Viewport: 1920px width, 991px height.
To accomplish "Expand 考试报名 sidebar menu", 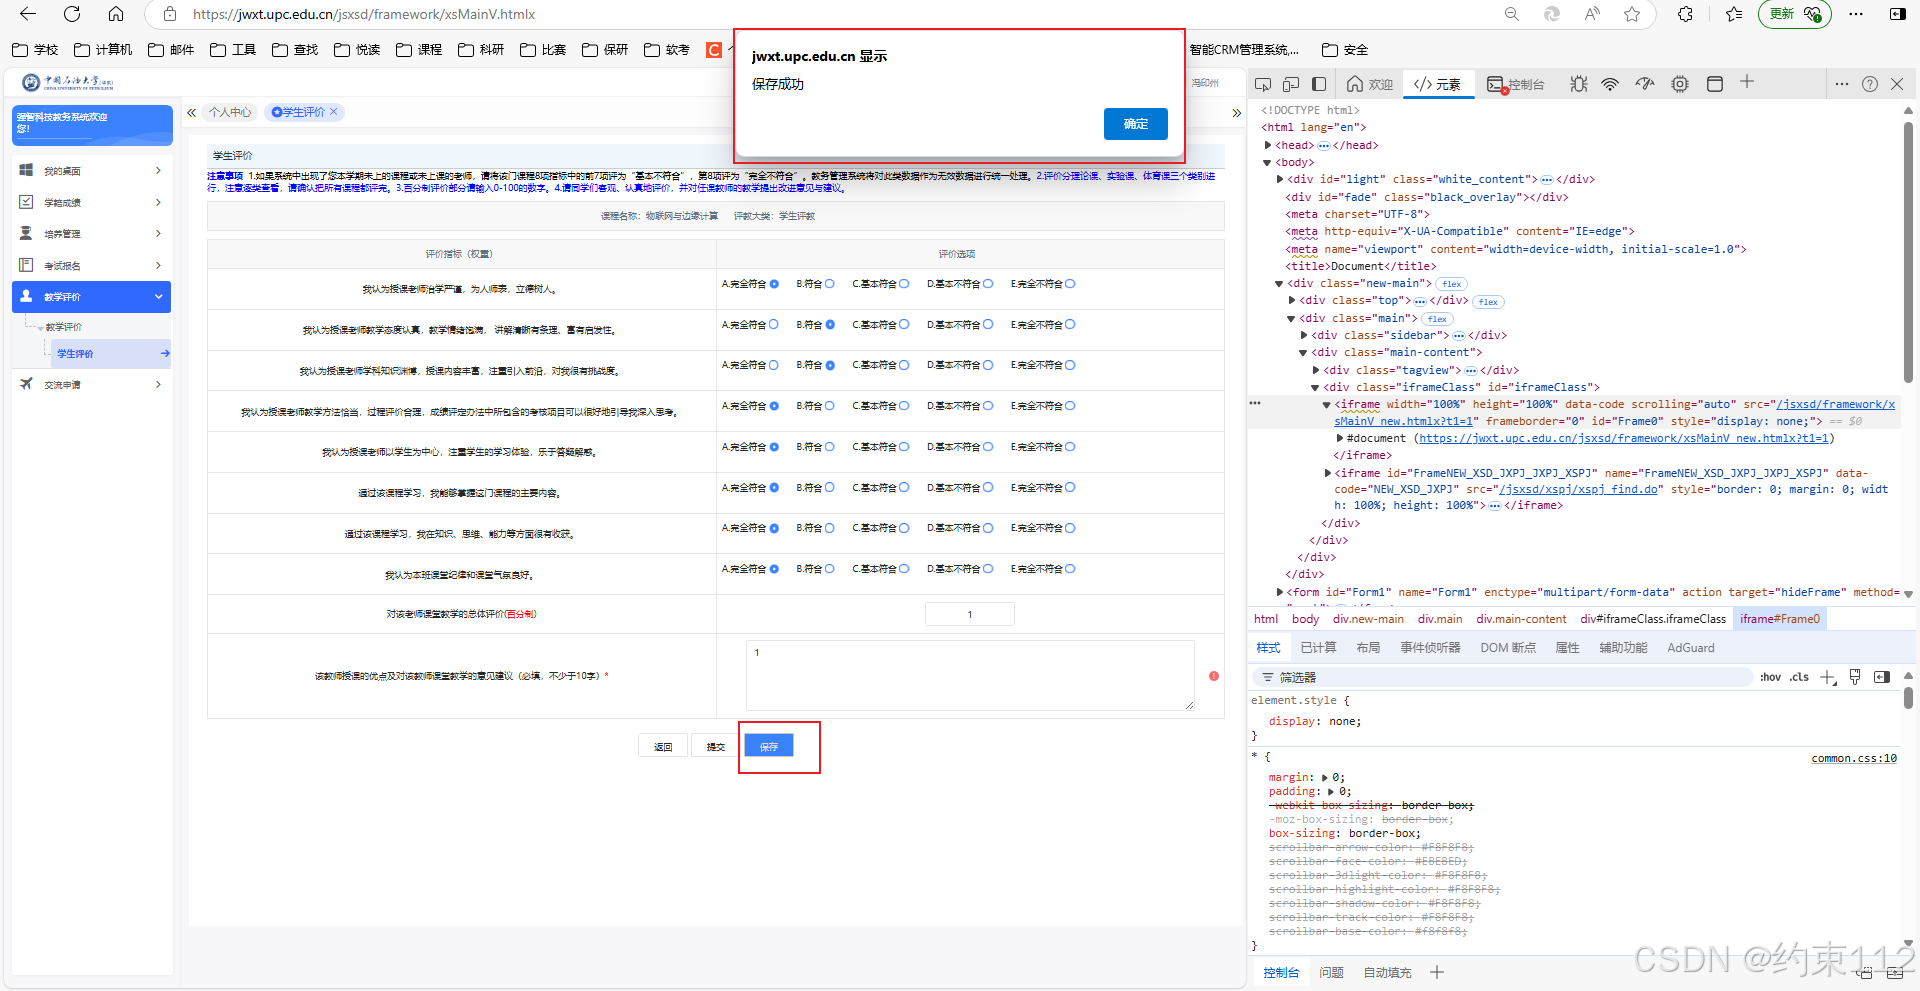I will 91,265.
